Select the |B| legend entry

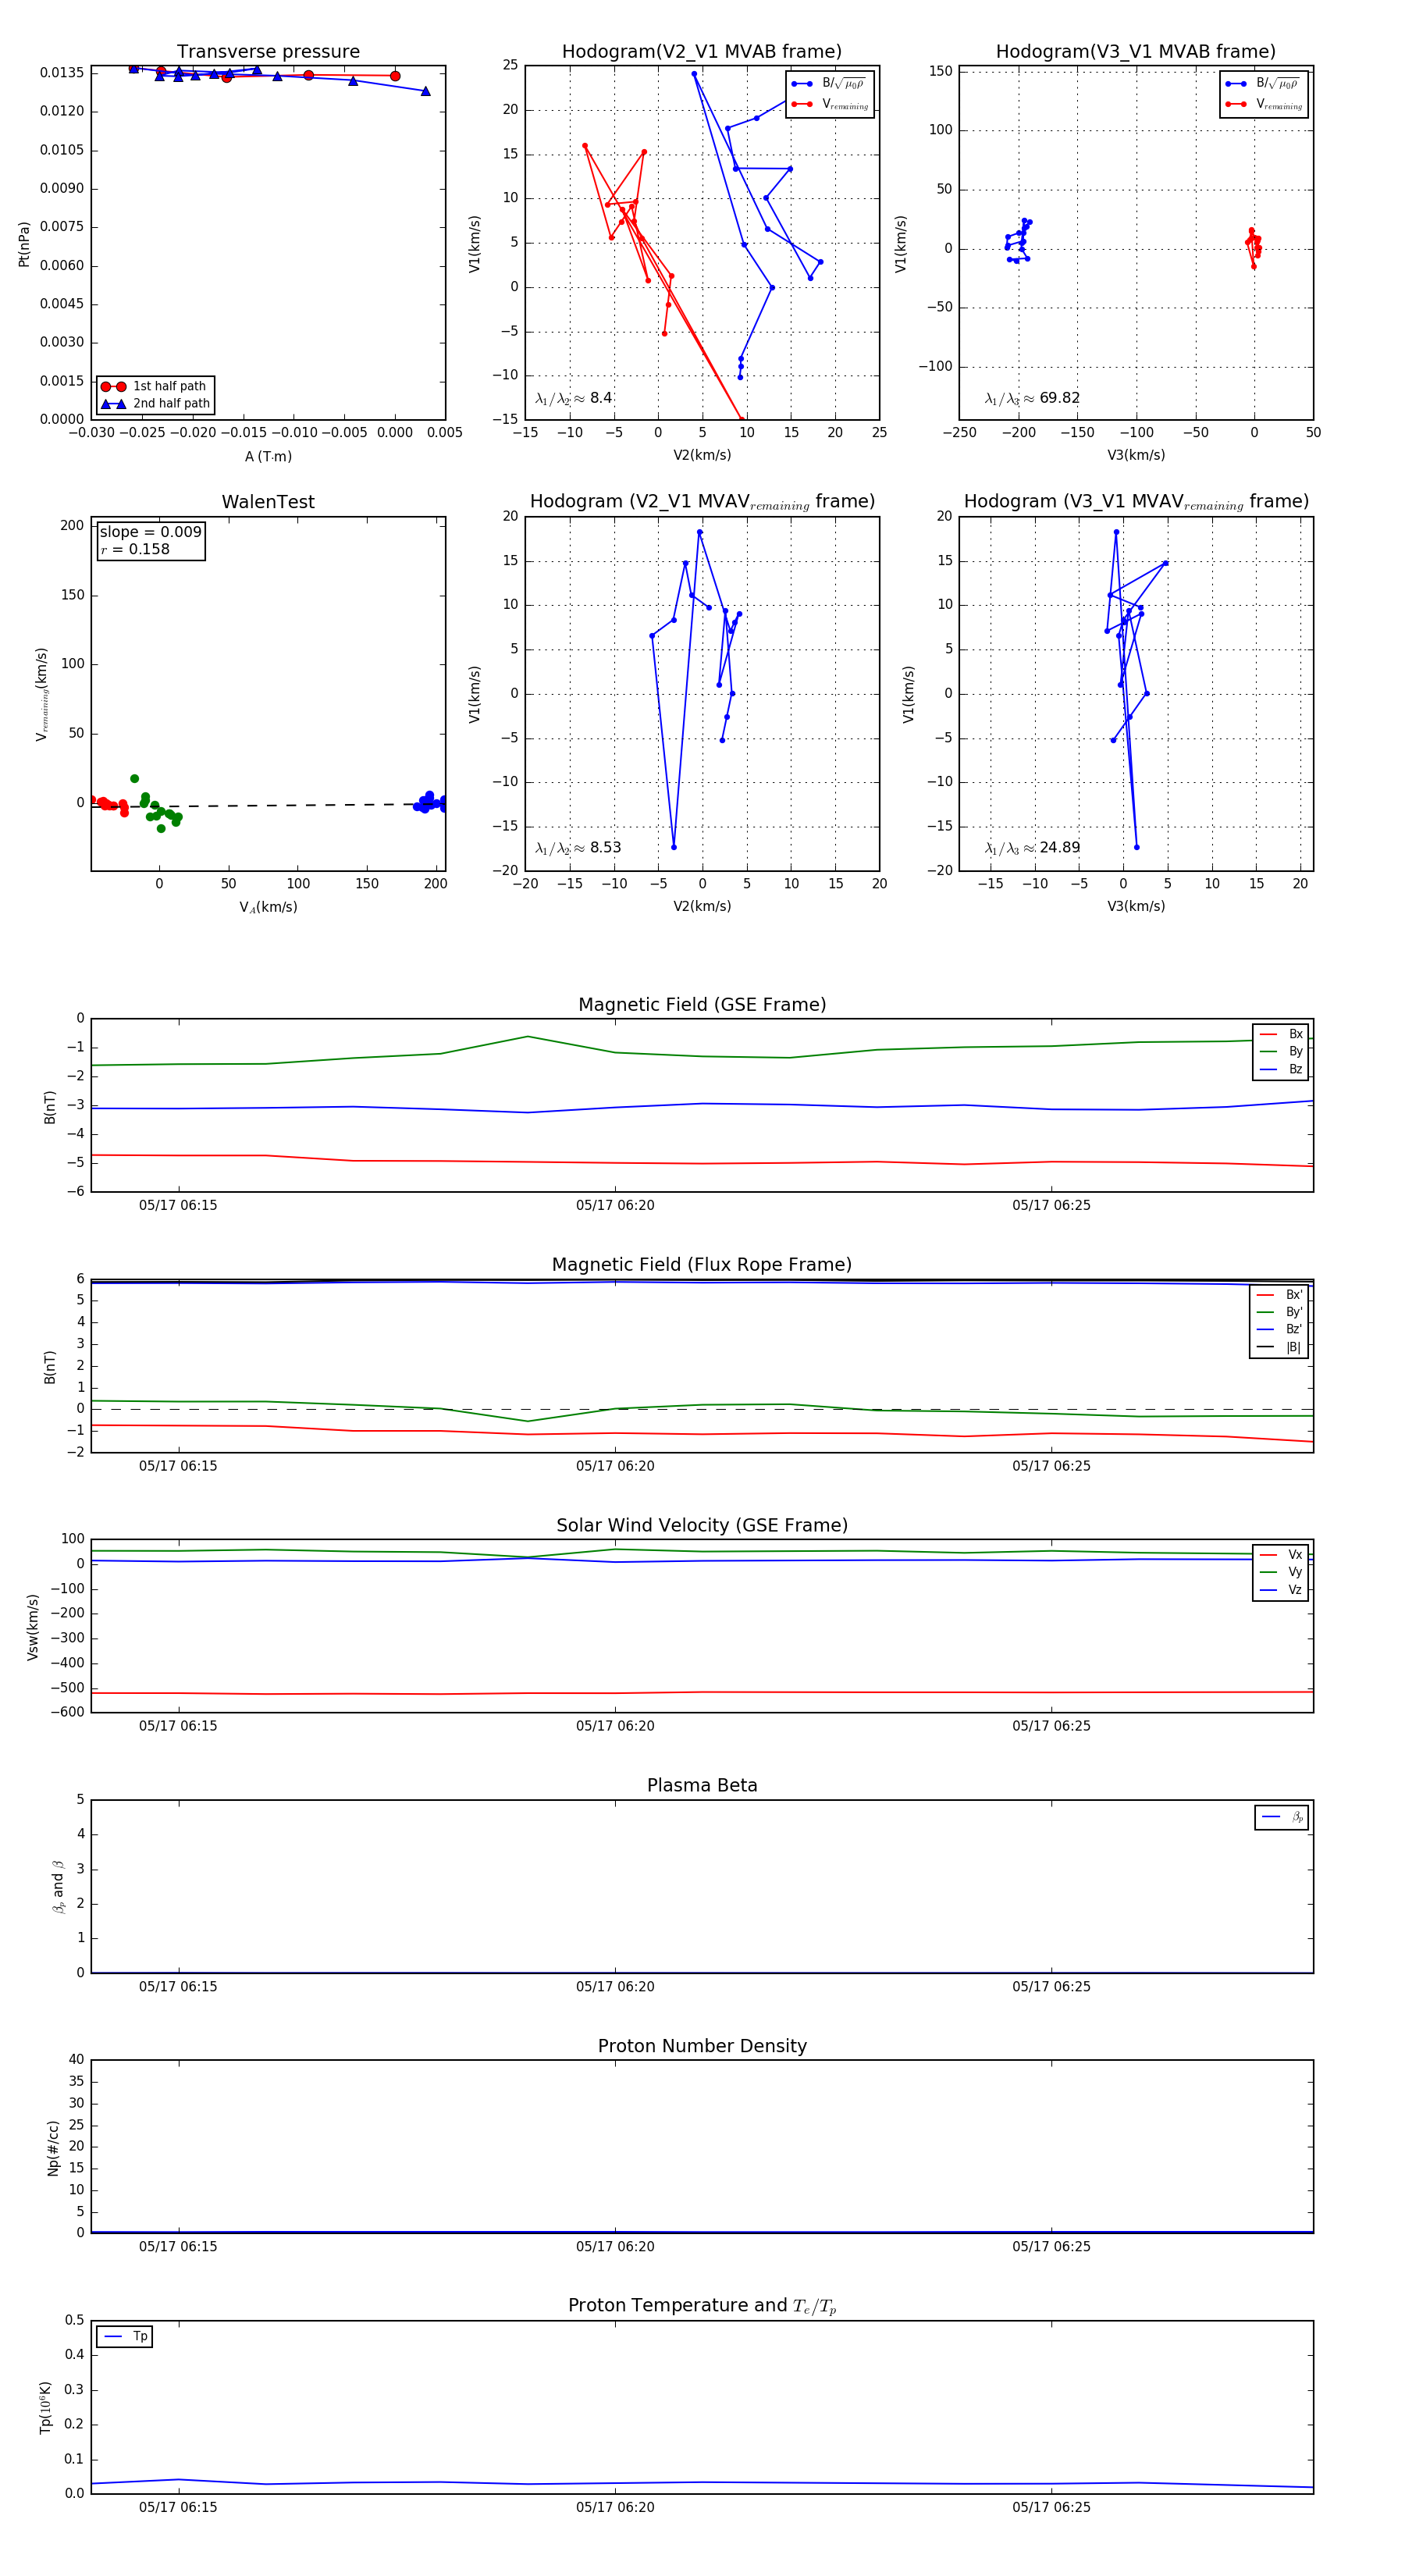click(x=1280, y=1348)
